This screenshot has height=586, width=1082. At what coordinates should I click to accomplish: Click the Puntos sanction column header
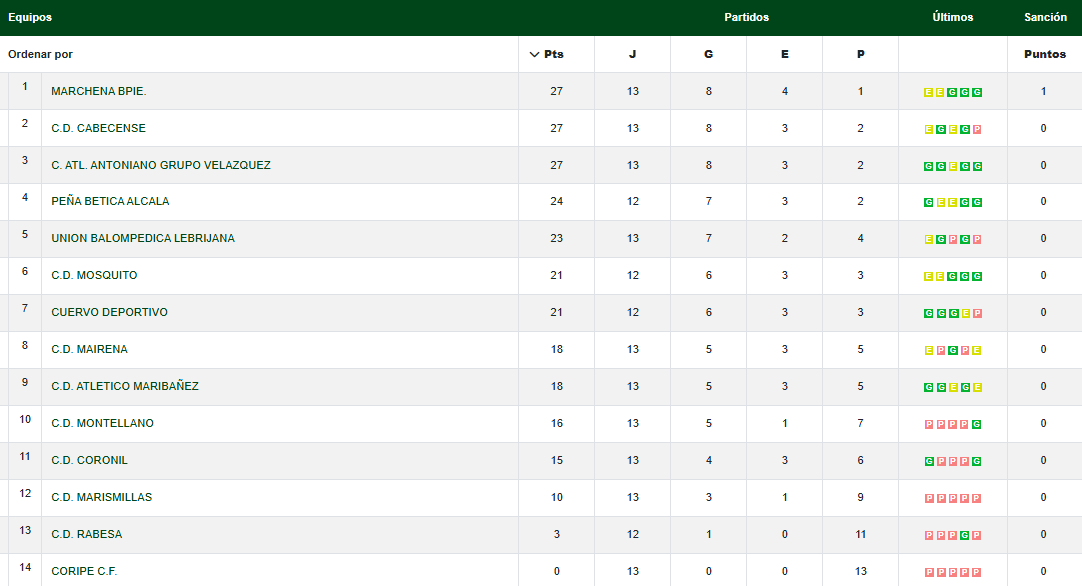tap(1044, 54)
